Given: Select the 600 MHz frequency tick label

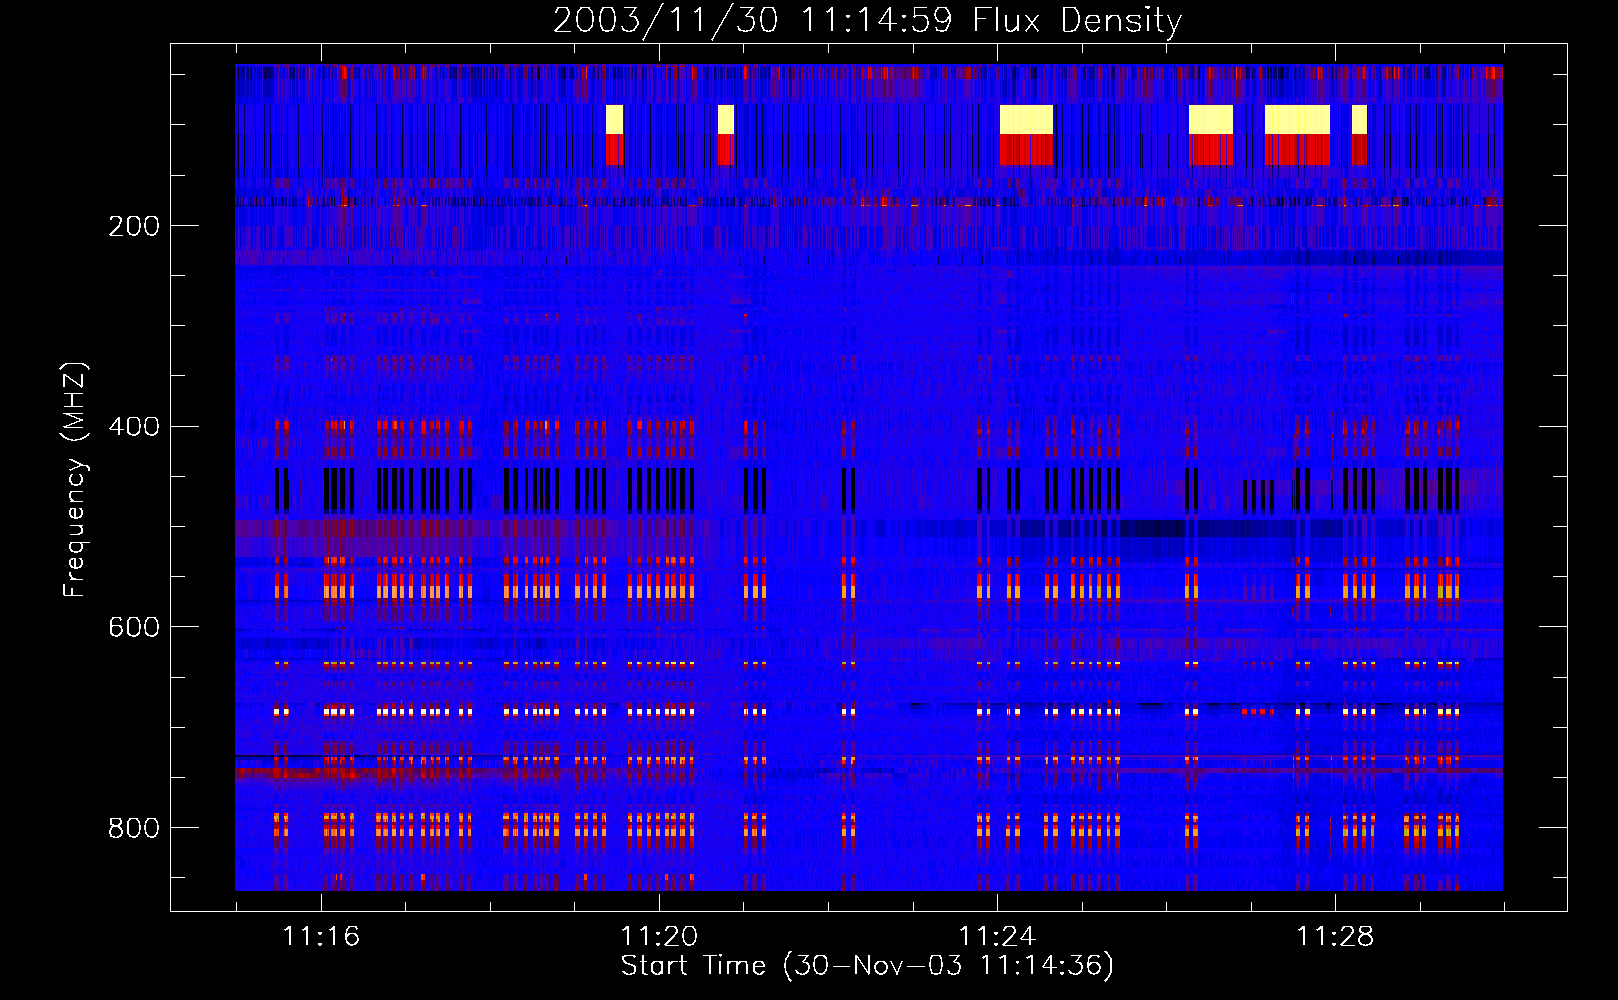Looking at the screenshot, I should 134,627.
